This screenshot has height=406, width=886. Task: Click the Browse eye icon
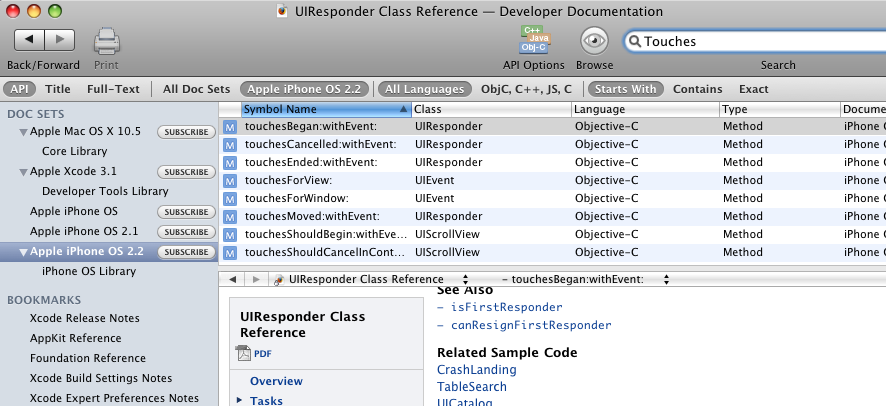(x=594, y=41)
